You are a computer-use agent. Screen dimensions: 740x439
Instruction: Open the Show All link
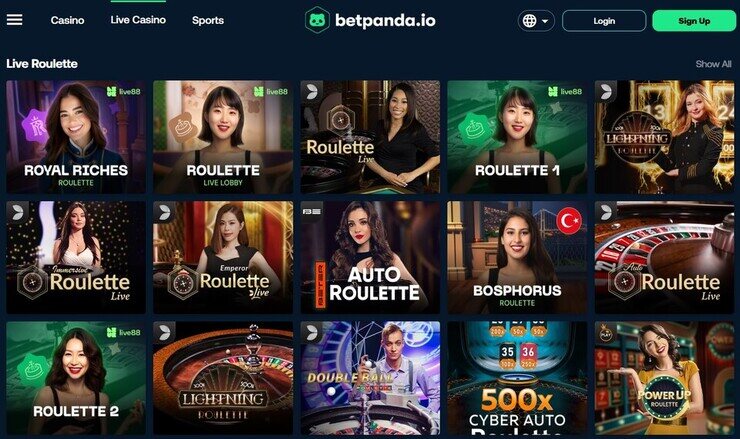[x=713, y=64]
